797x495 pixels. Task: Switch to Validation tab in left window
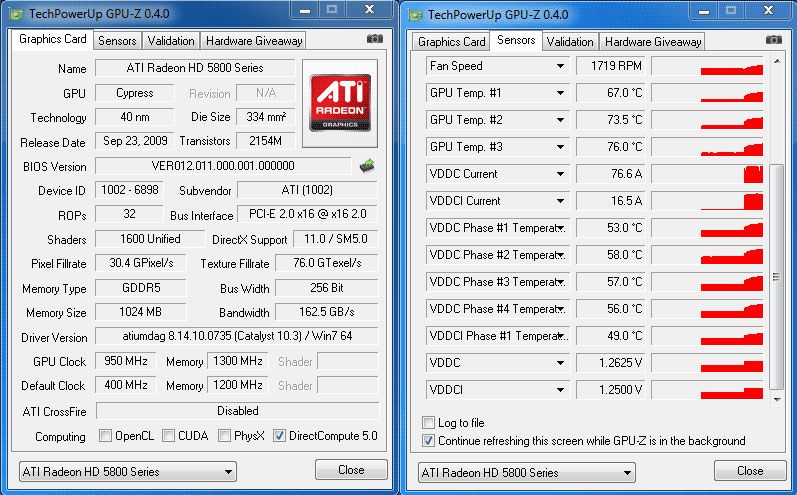click(171, 41)
